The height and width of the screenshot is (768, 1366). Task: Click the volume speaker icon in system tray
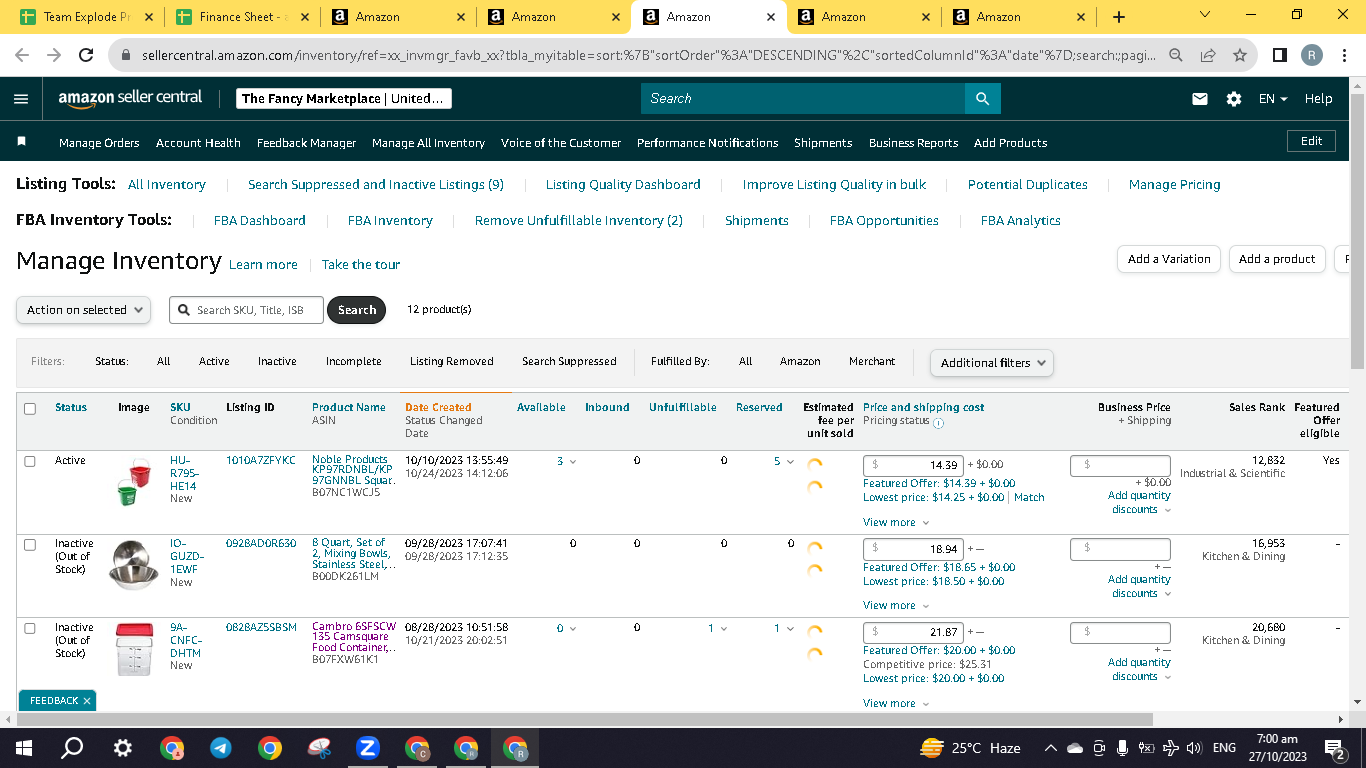tap(1194, 748)
